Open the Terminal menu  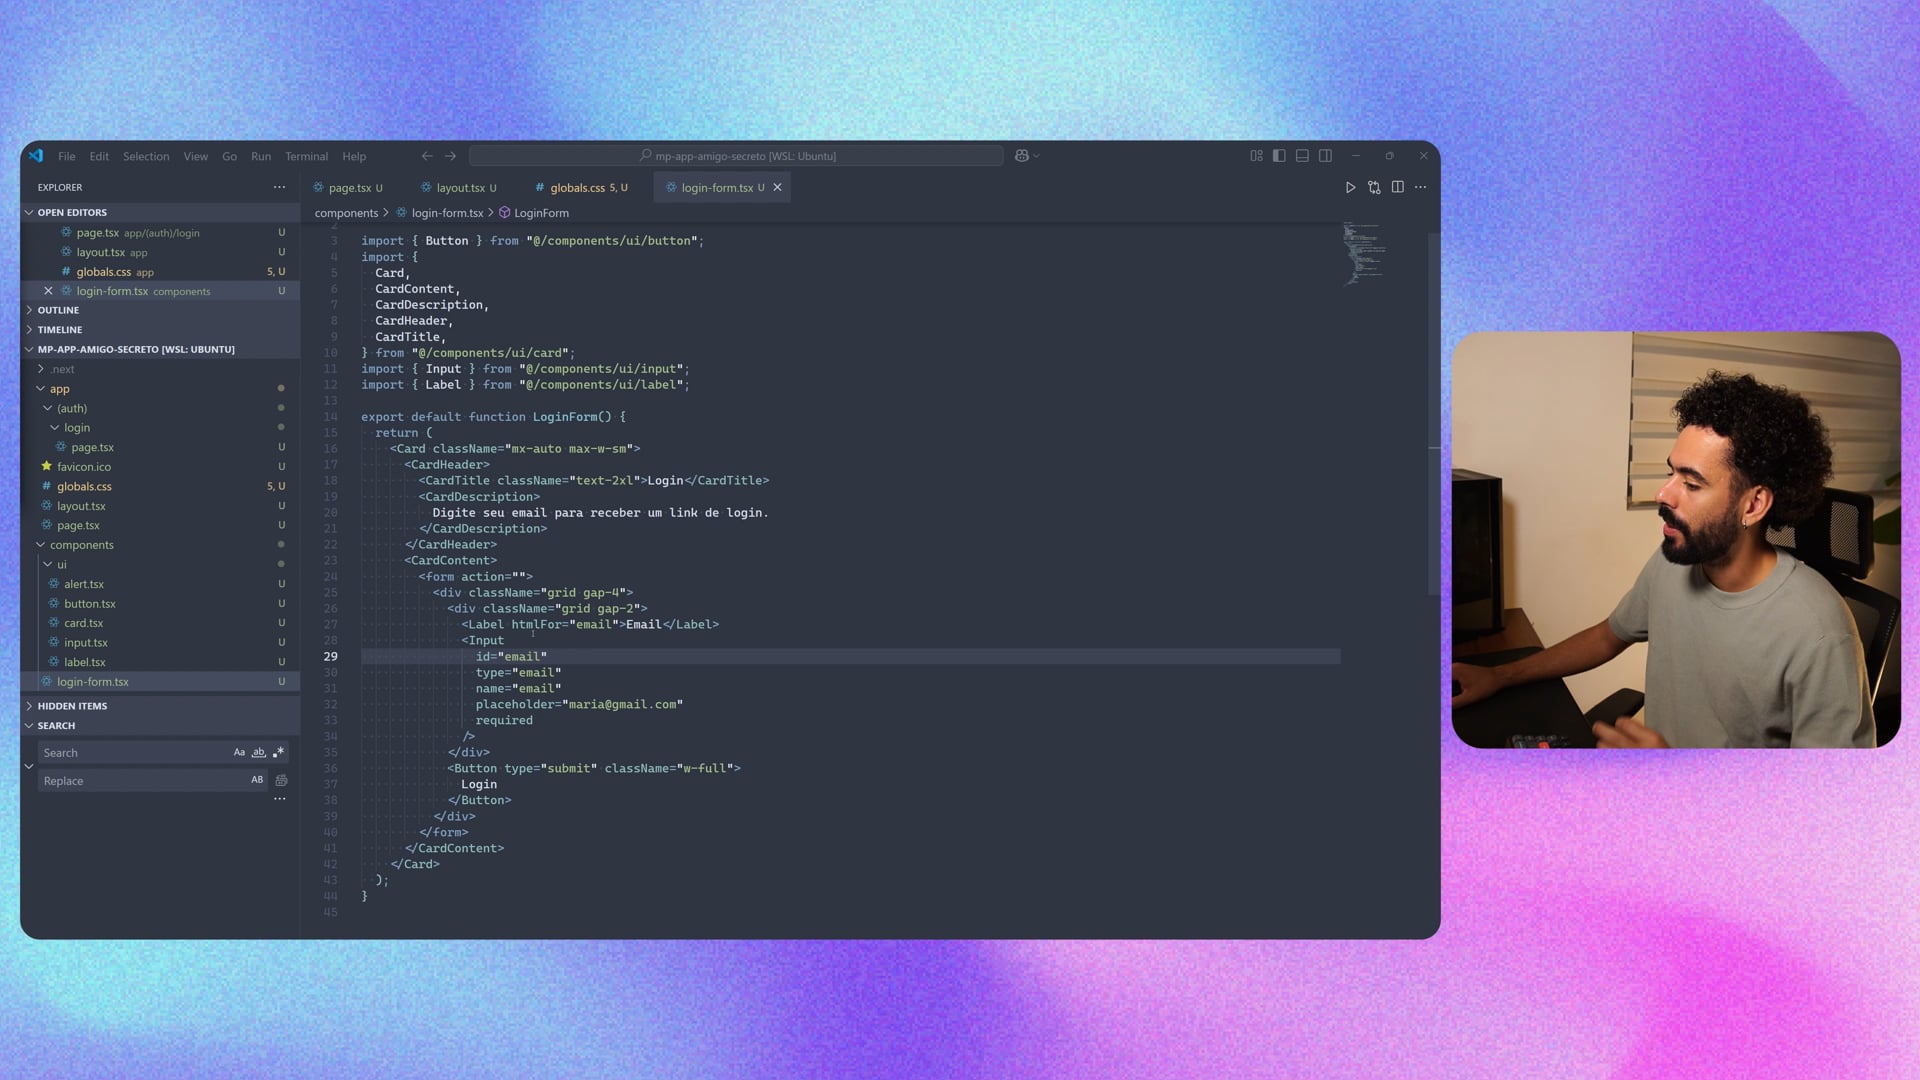tap(306, 157)
